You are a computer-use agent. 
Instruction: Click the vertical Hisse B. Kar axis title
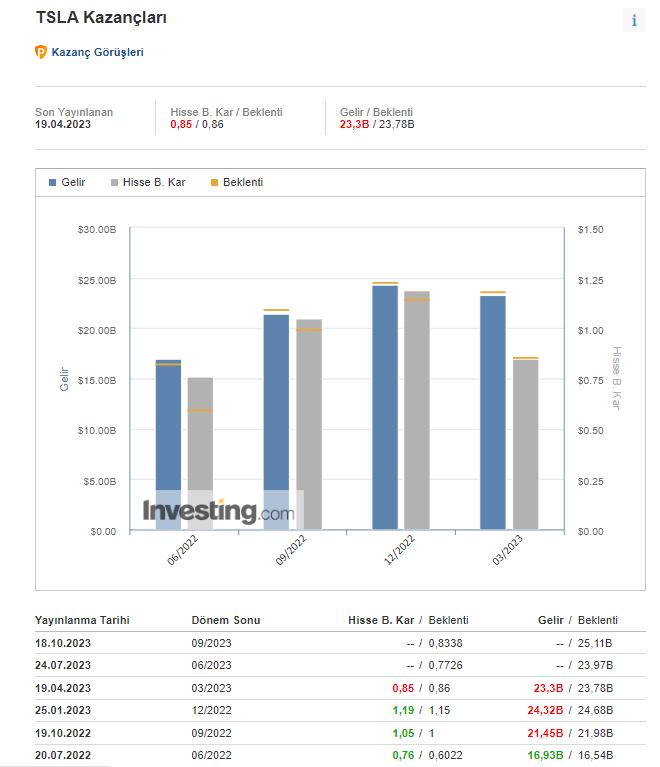pyautogui.click(x=616, y=378)
